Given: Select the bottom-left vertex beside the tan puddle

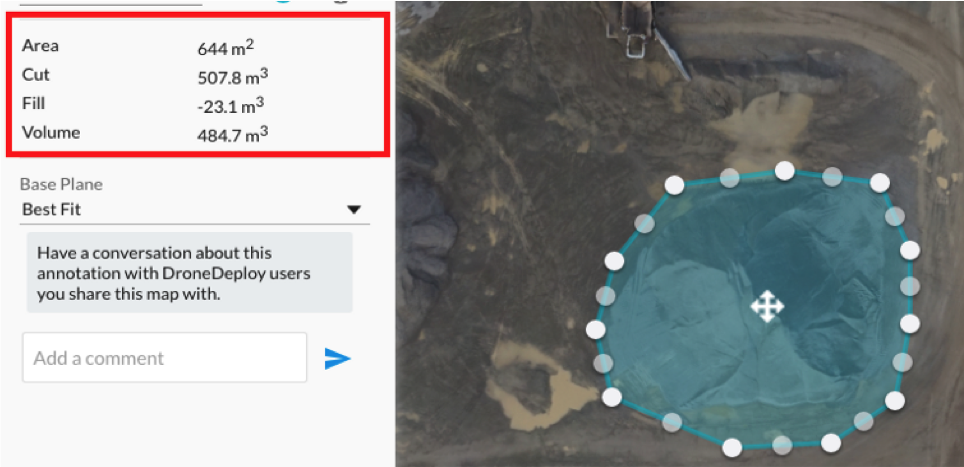Looking at the screenshot, I should 612,397.
